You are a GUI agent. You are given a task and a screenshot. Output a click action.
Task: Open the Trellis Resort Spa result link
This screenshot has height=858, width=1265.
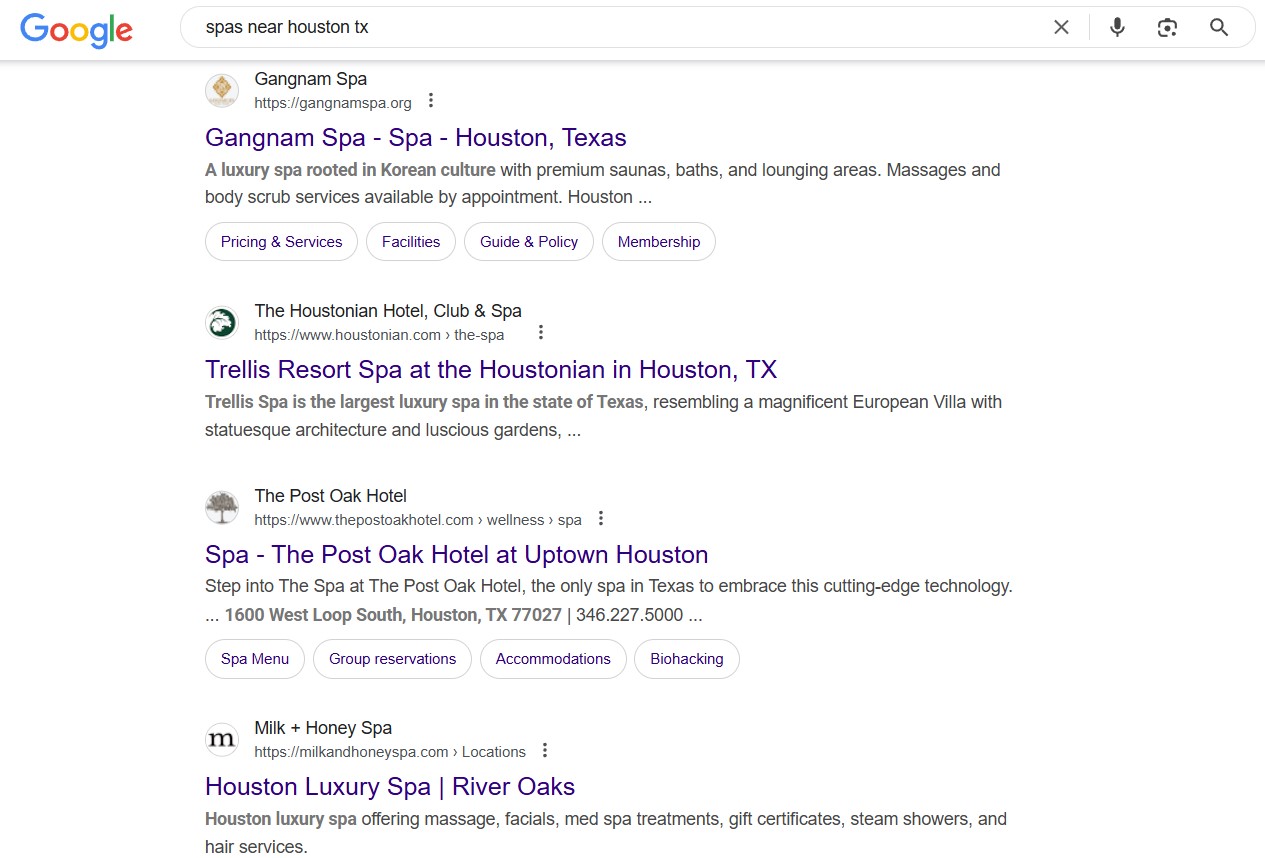point(490,369)
